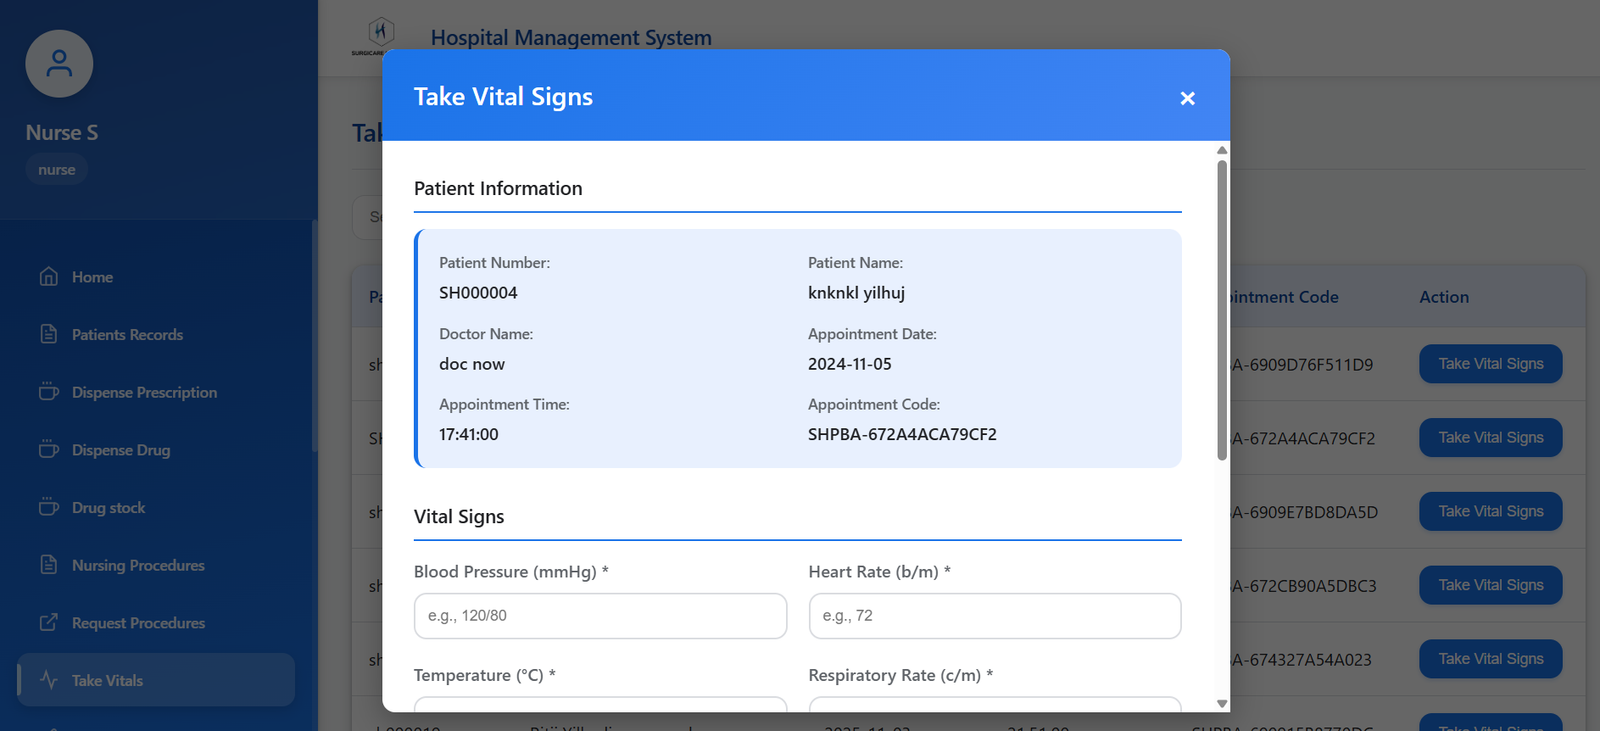The height and width of the screenshot is (731, 1600).
Task: Click the Dispense Prescription cup icon
Action: pos(48,392)
